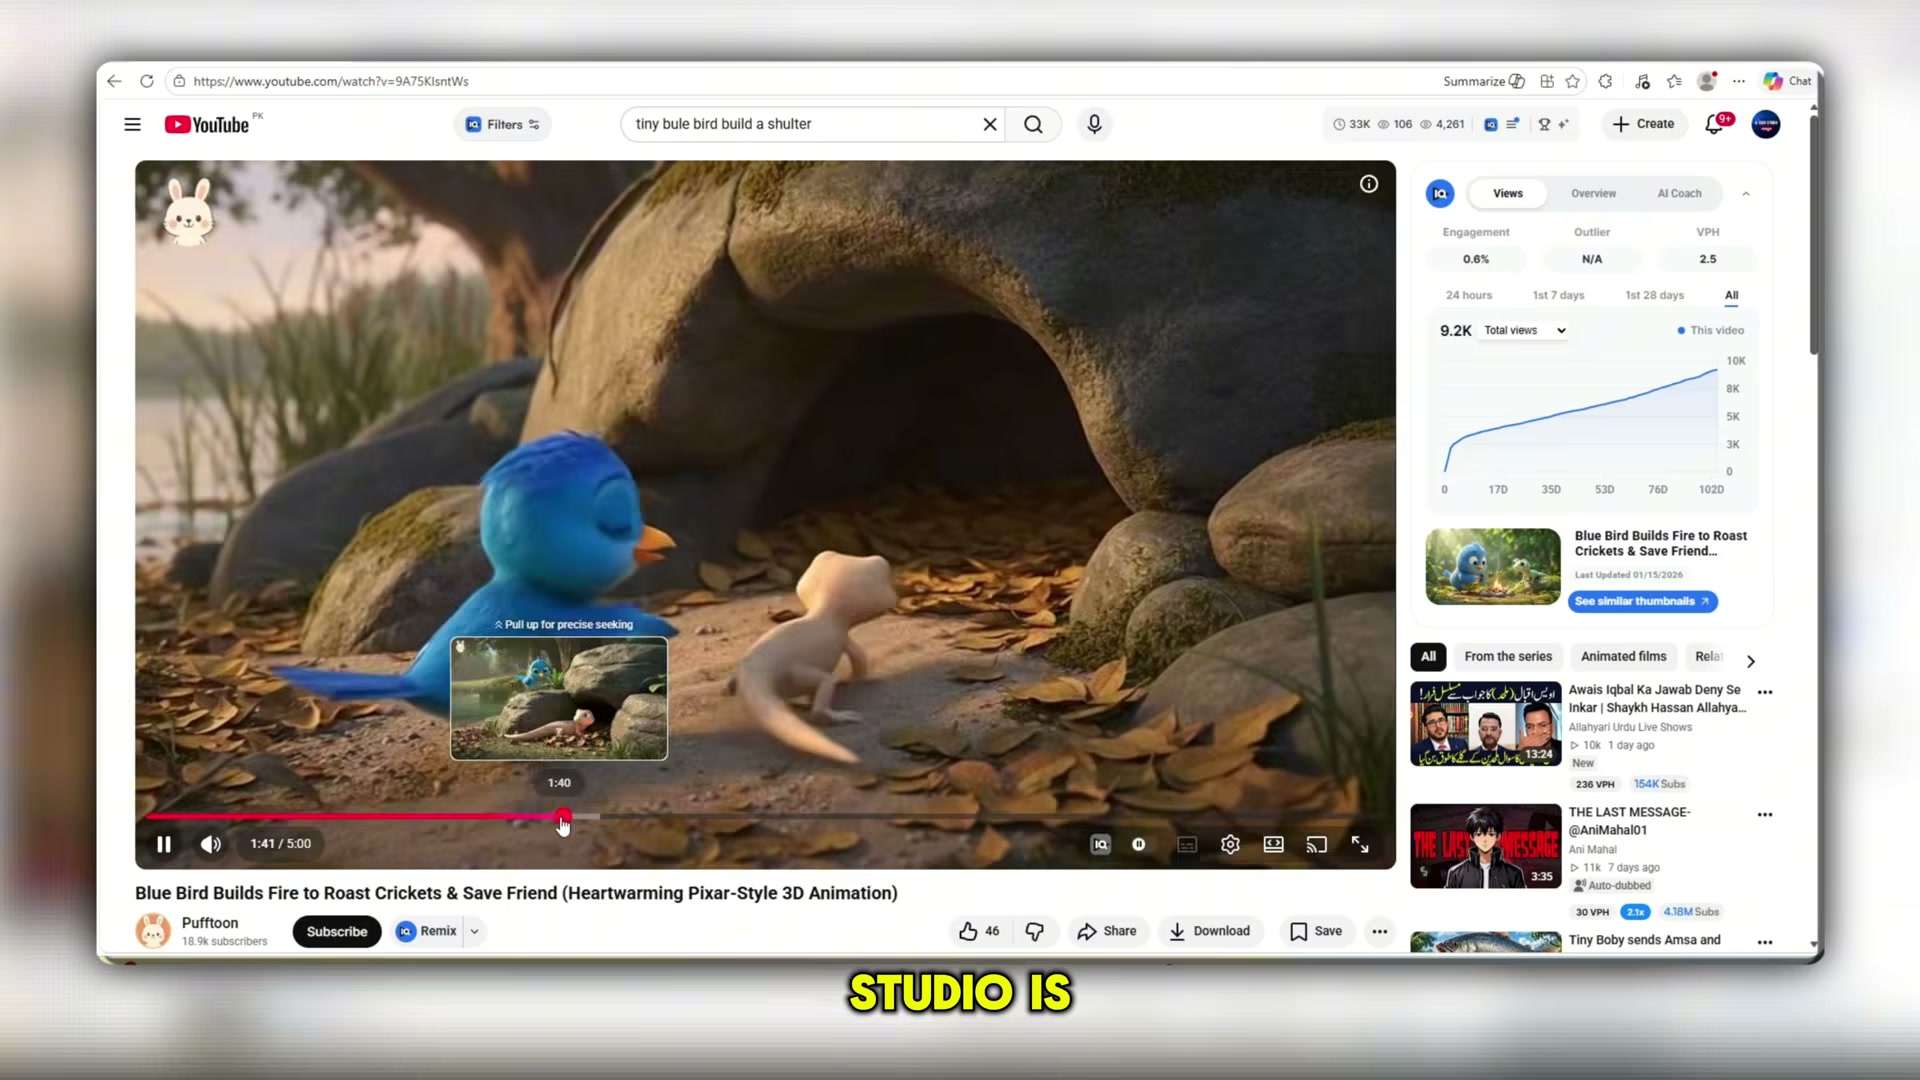Reload the page with the refresh icon
The width and height of the screenshot is (1920, 1080).
click(x=147, y=81)
